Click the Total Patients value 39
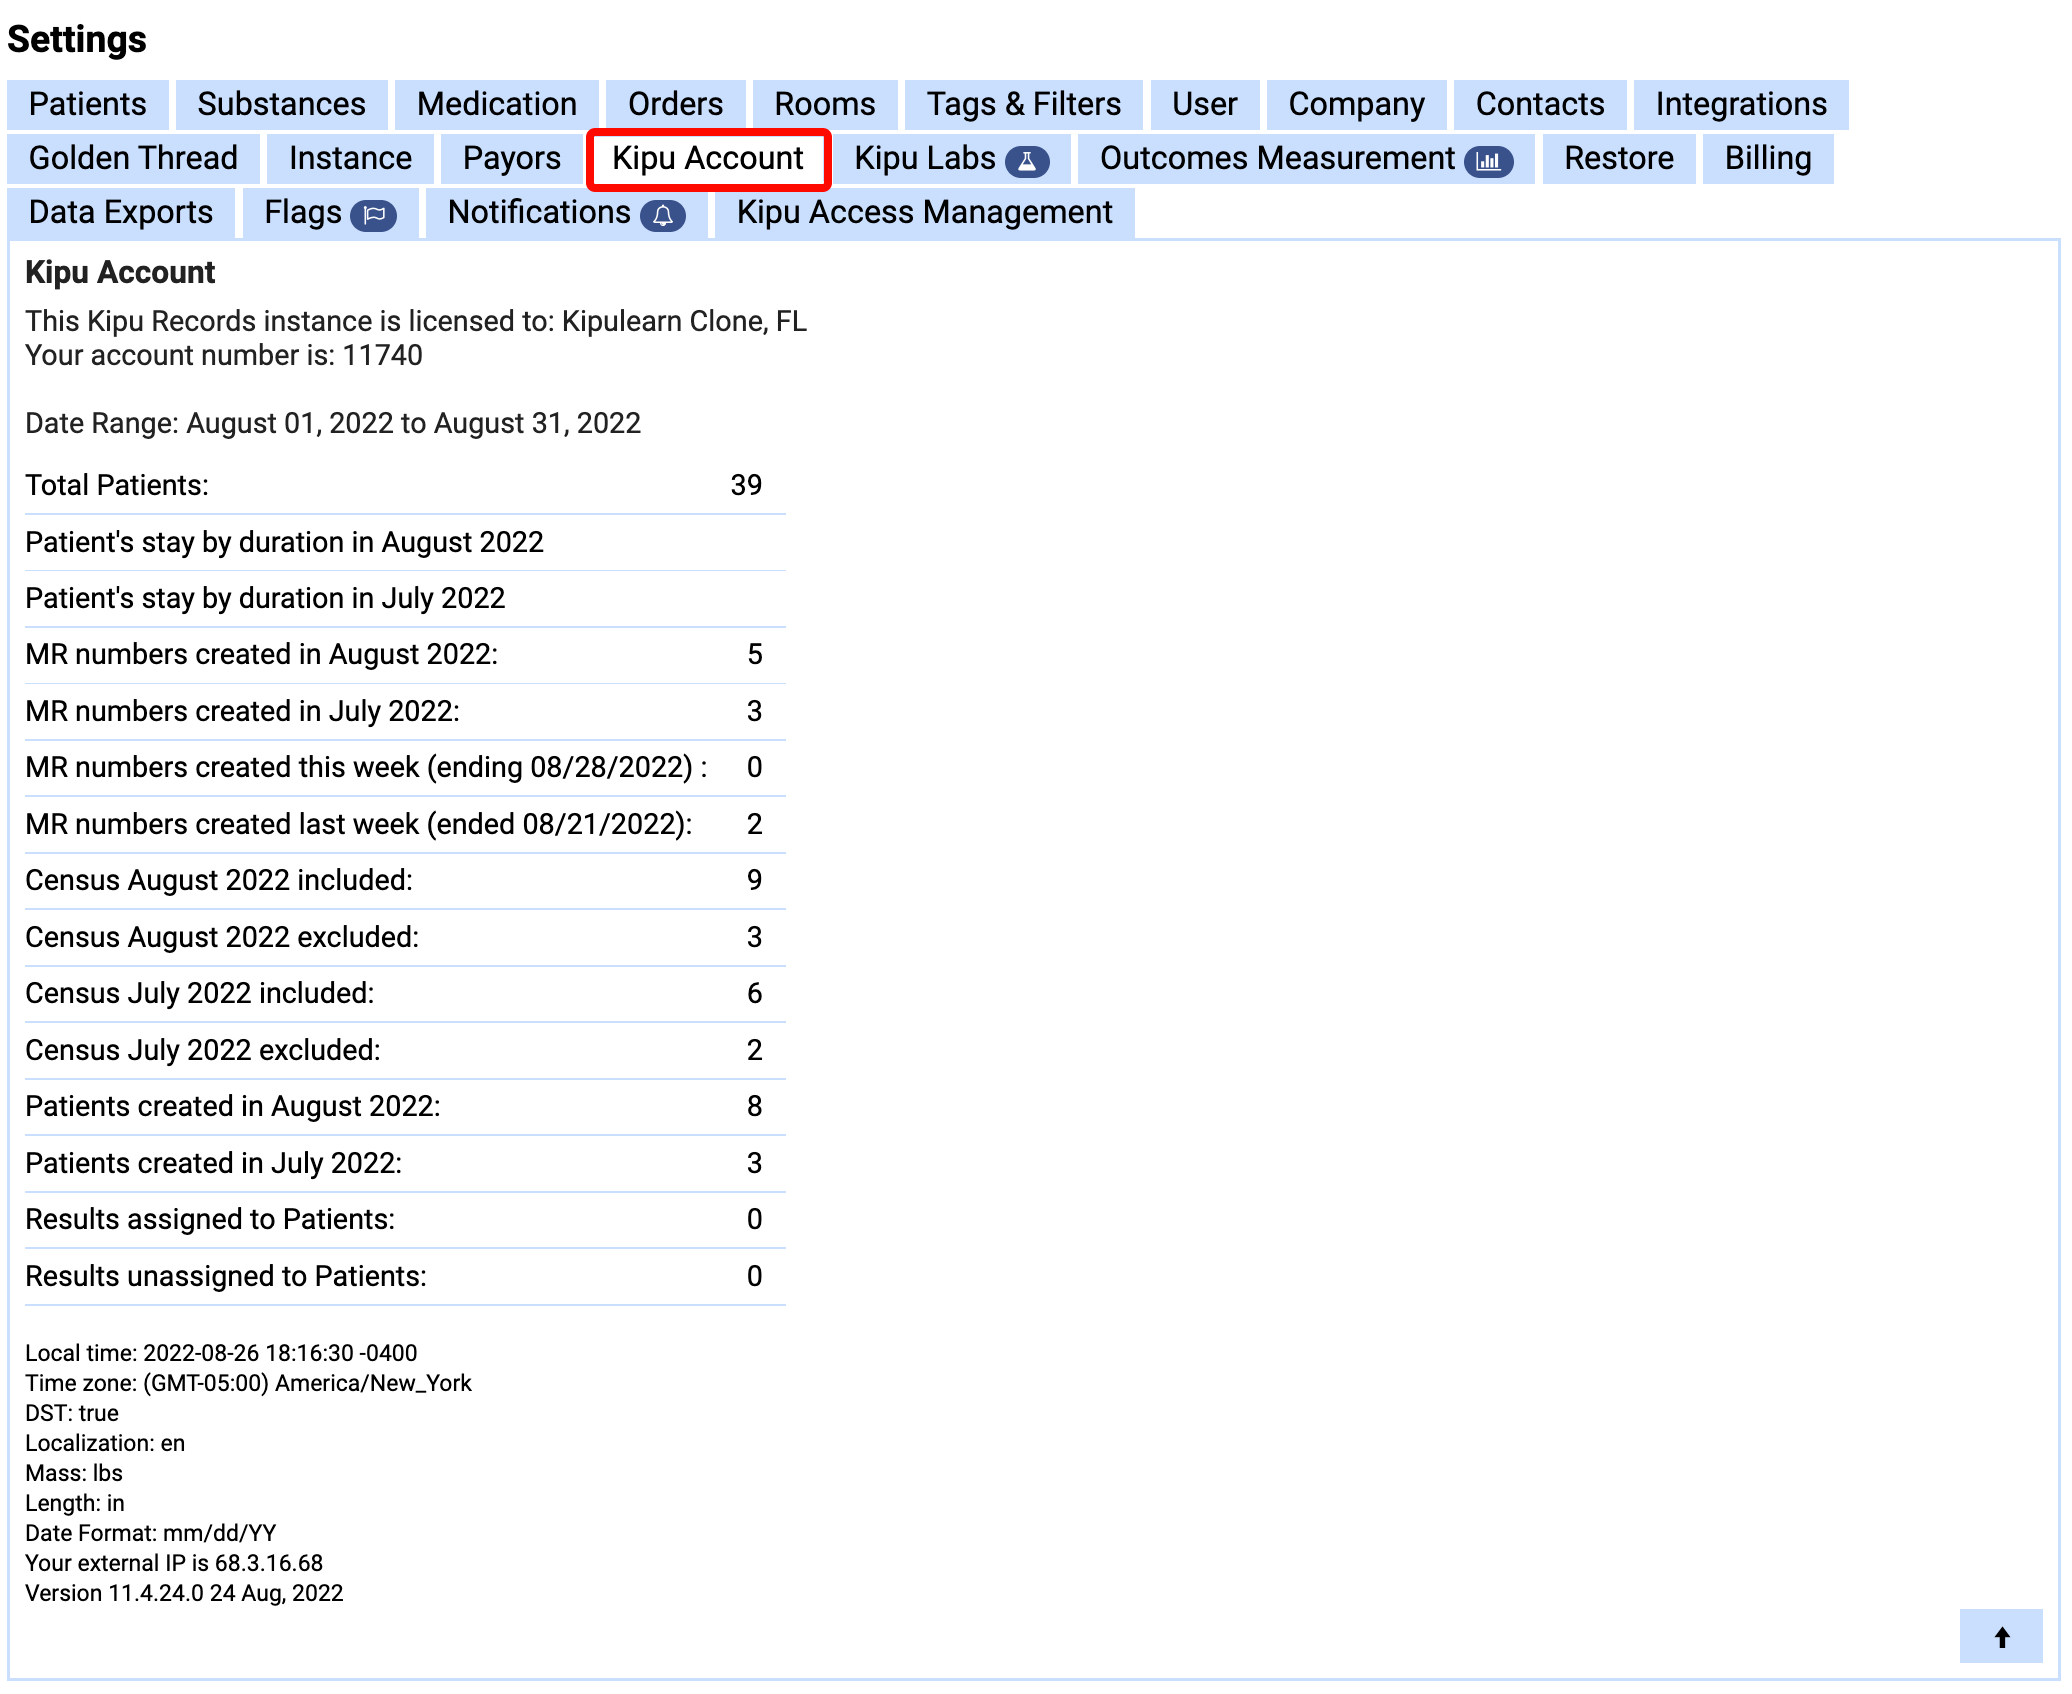Screen dimensions: 2072x1694 (746, 485)
